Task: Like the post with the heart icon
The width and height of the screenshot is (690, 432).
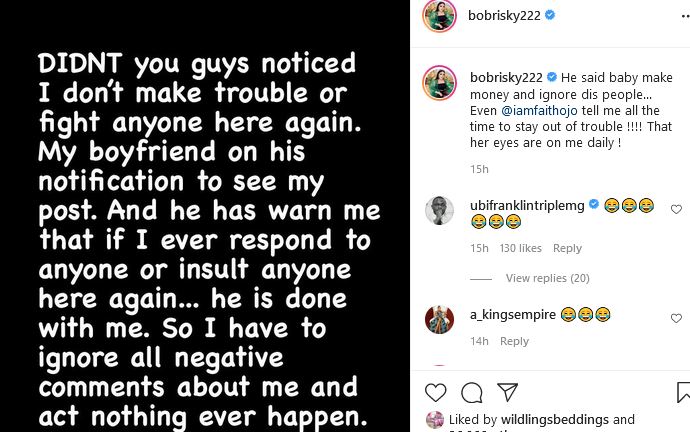Action: [x=436, y=392]
